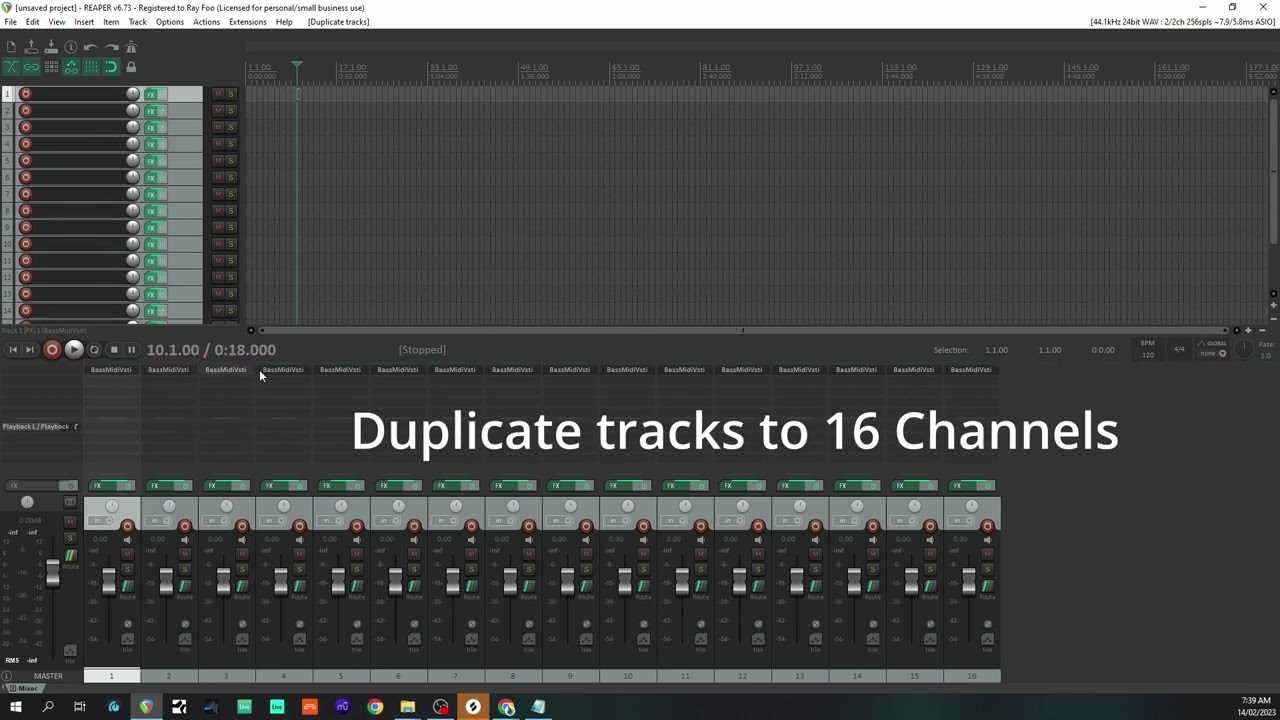The height and width of the screenshot is (720, 1280).
Task: Toggle the transport Repeat button
Action: (x=94, y=350)
